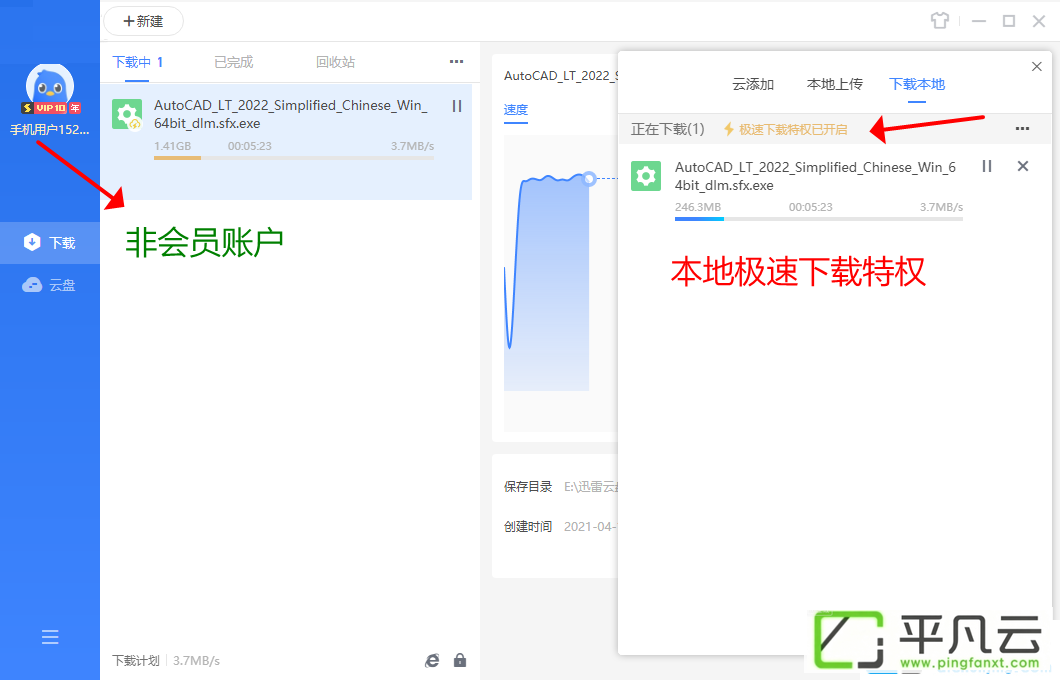The width and height of the screenshot is (1060, 680).
Task: Click 正在下载(1) header text
Action: click(x=668, y=129)
